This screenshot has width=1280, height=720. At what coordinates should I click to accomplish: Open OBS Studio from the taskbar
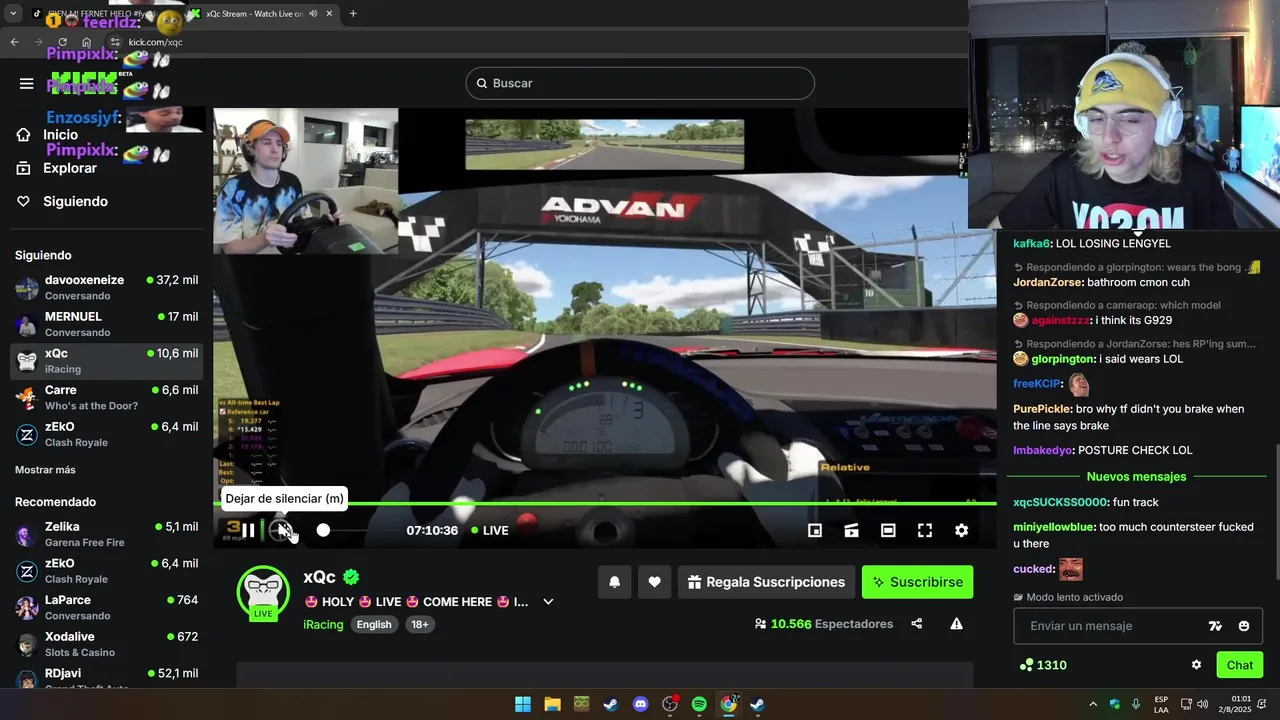pyautogui.click(x=670, y=704)
